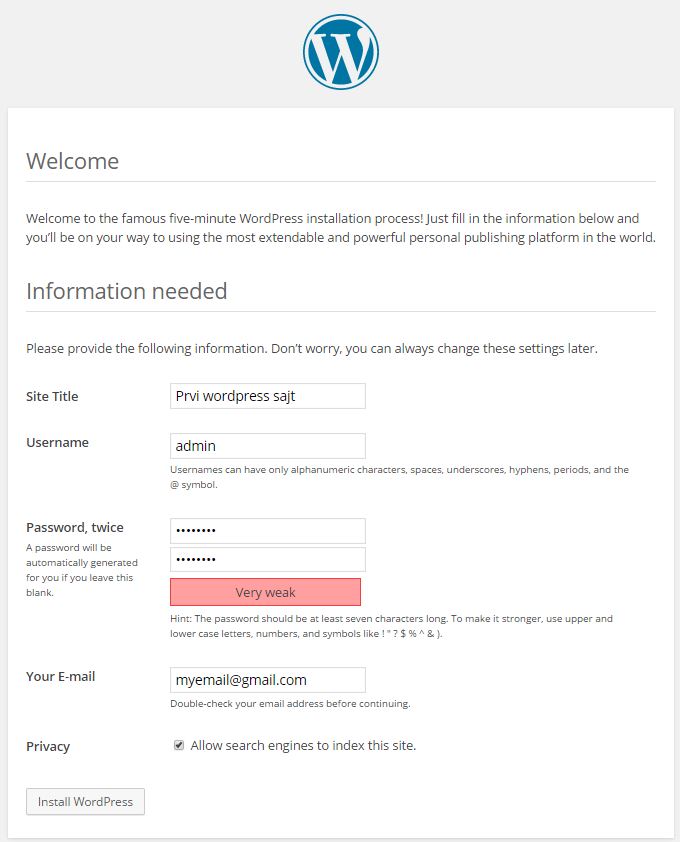Focus the Site Title input field
680x842 pixels.
tap(267, 396)
